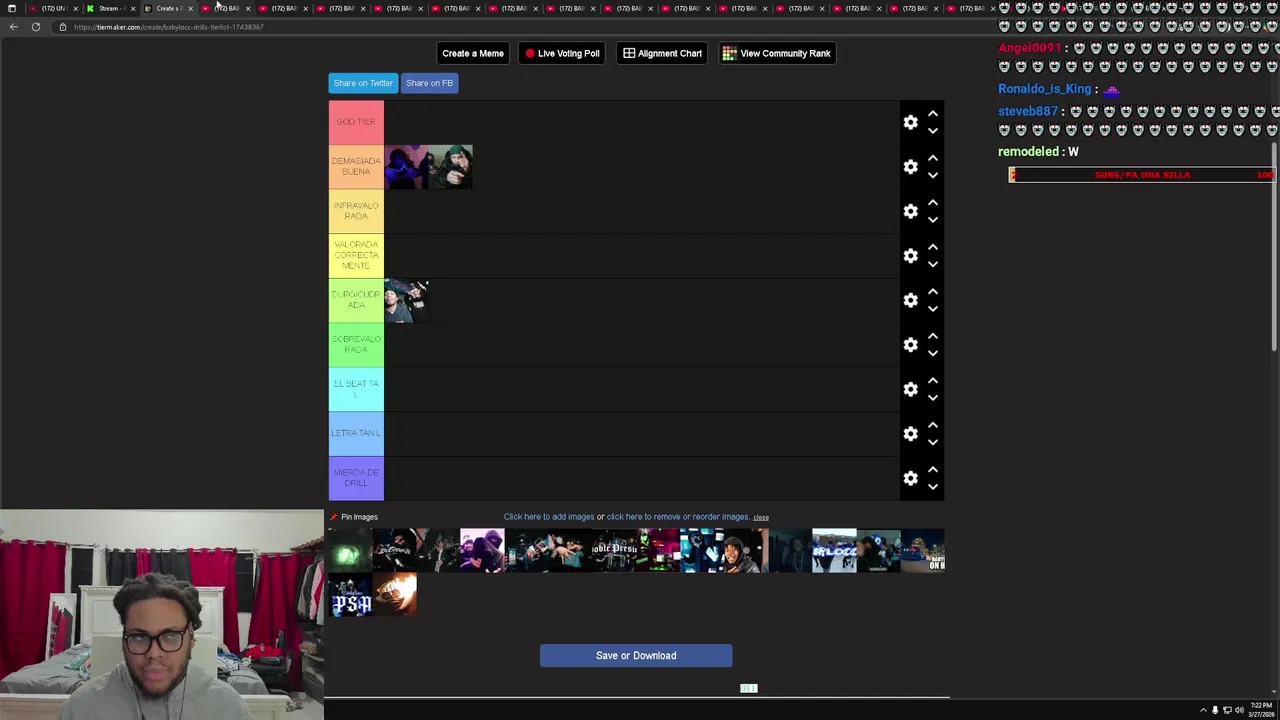Screen dimensions: 1280x720
Task: Open settings gear for DURO/CUDRADA row
Action: click(x=910, y=300)
